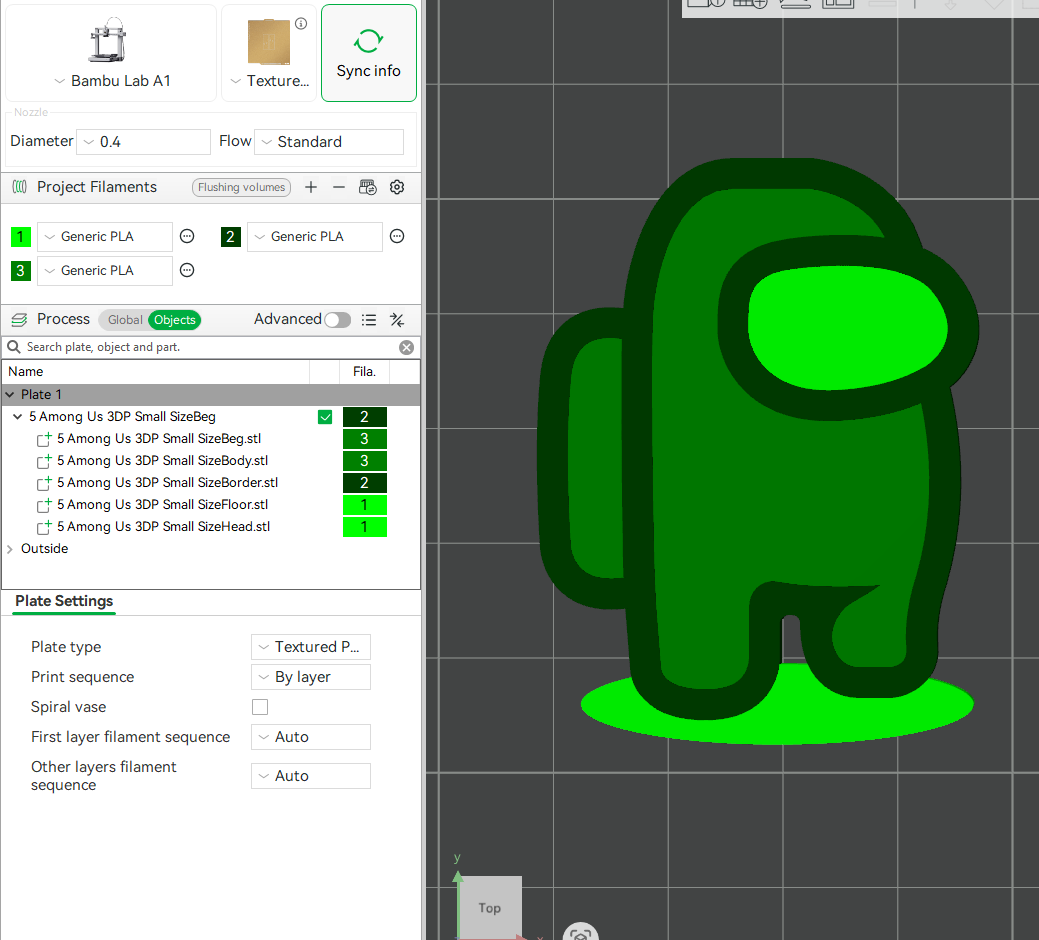Add a new filament with the plus icon
Screen dimensions: 1039x940
coord(311,187)
